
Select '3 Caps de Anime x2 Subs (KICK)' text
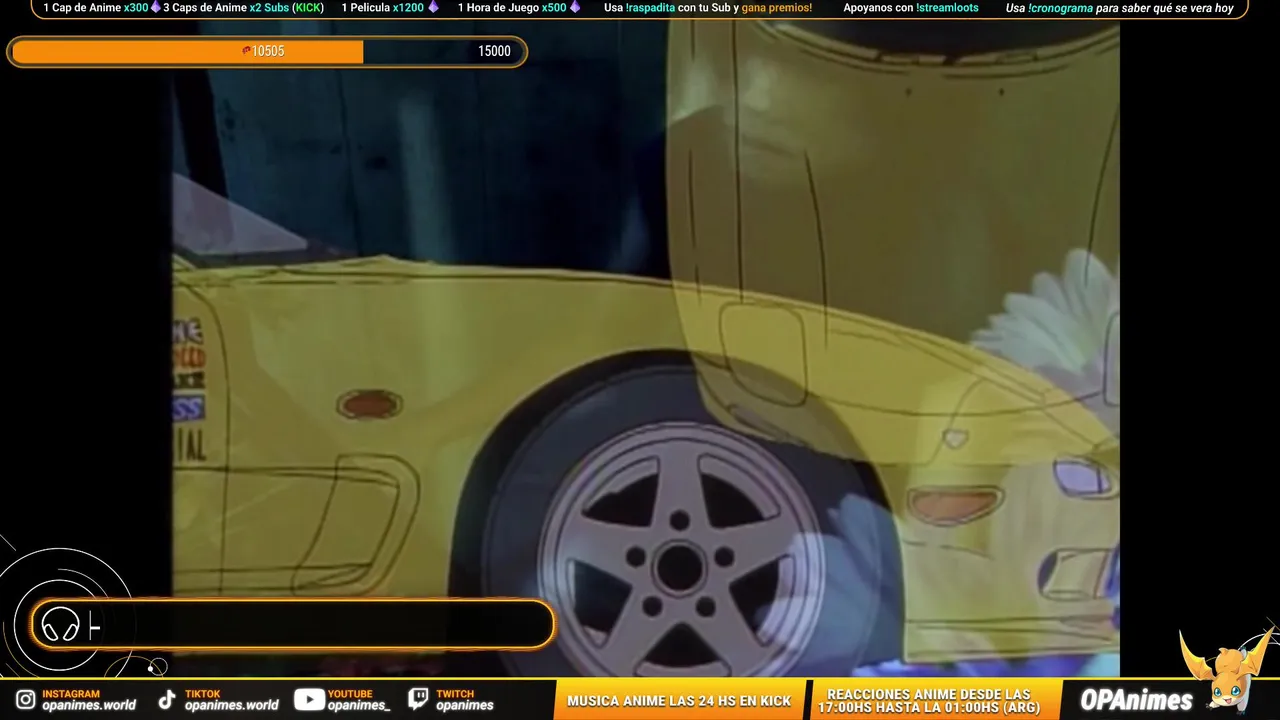[243, 8]
